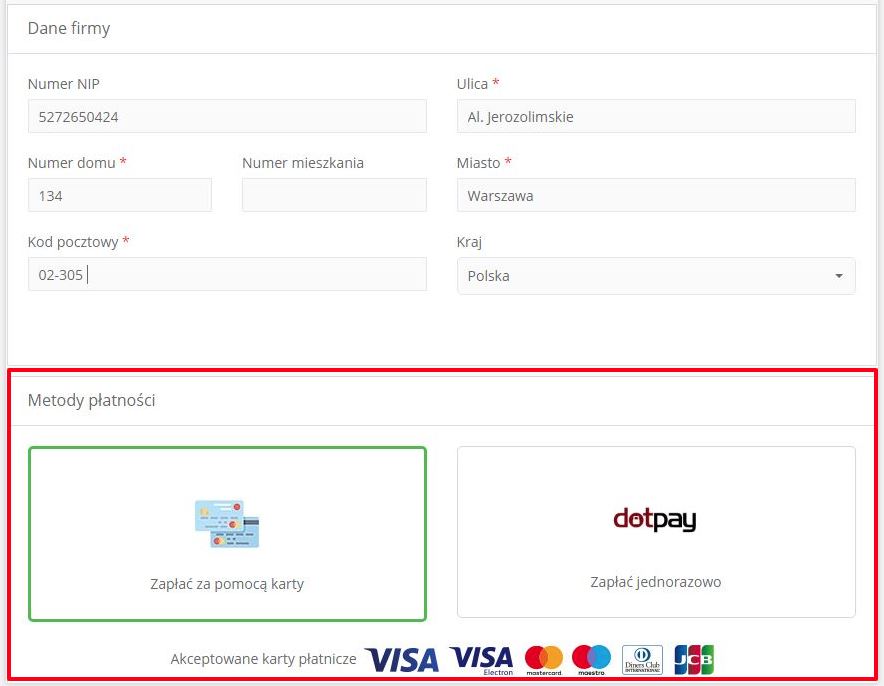Click the Numer mieszkania label
Image resolution: width=884 pixels, height=686 pixels.
click(303, 163)
